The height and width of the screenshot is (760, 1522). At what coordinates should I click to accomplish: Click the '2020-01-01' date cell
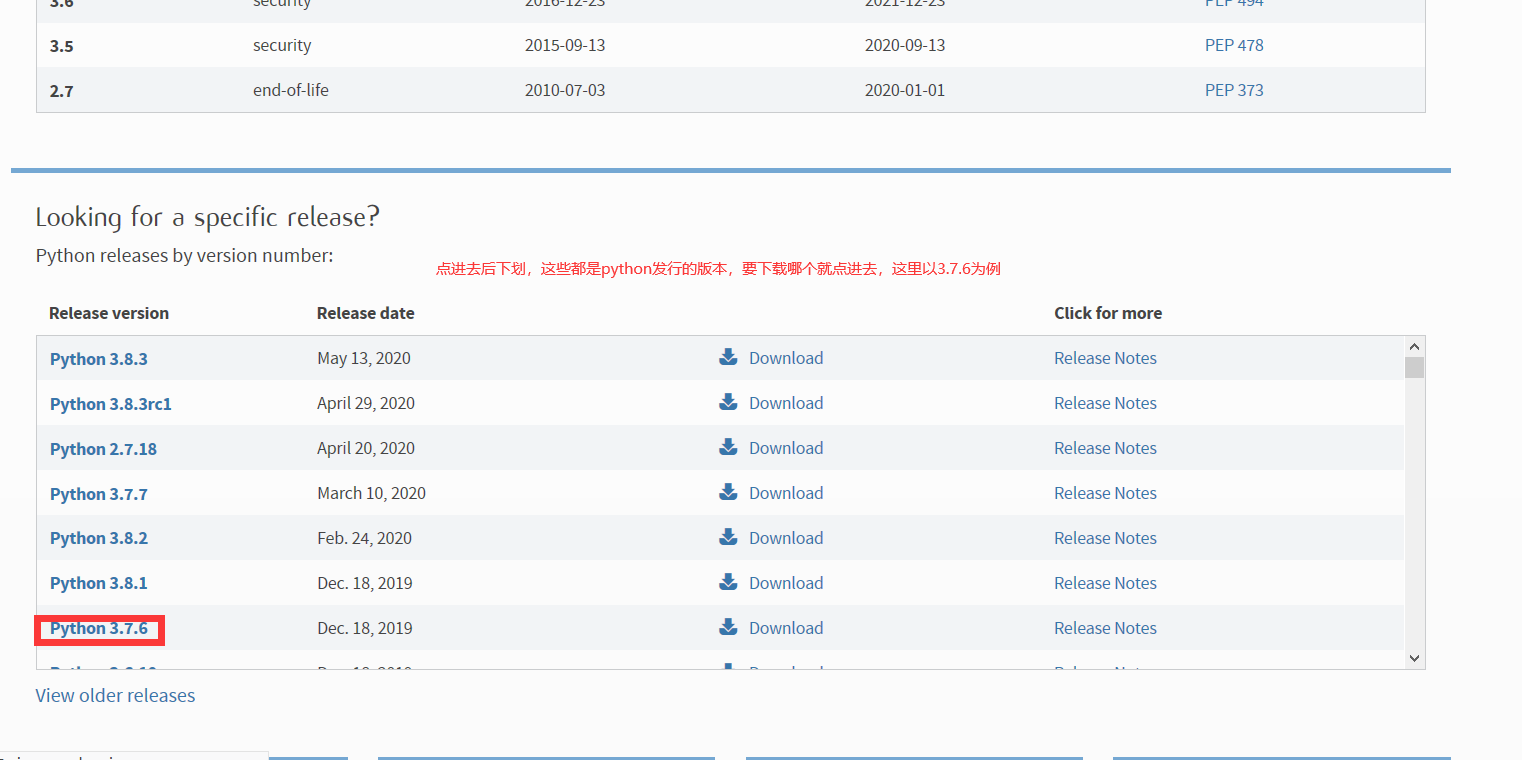(905, 90)
